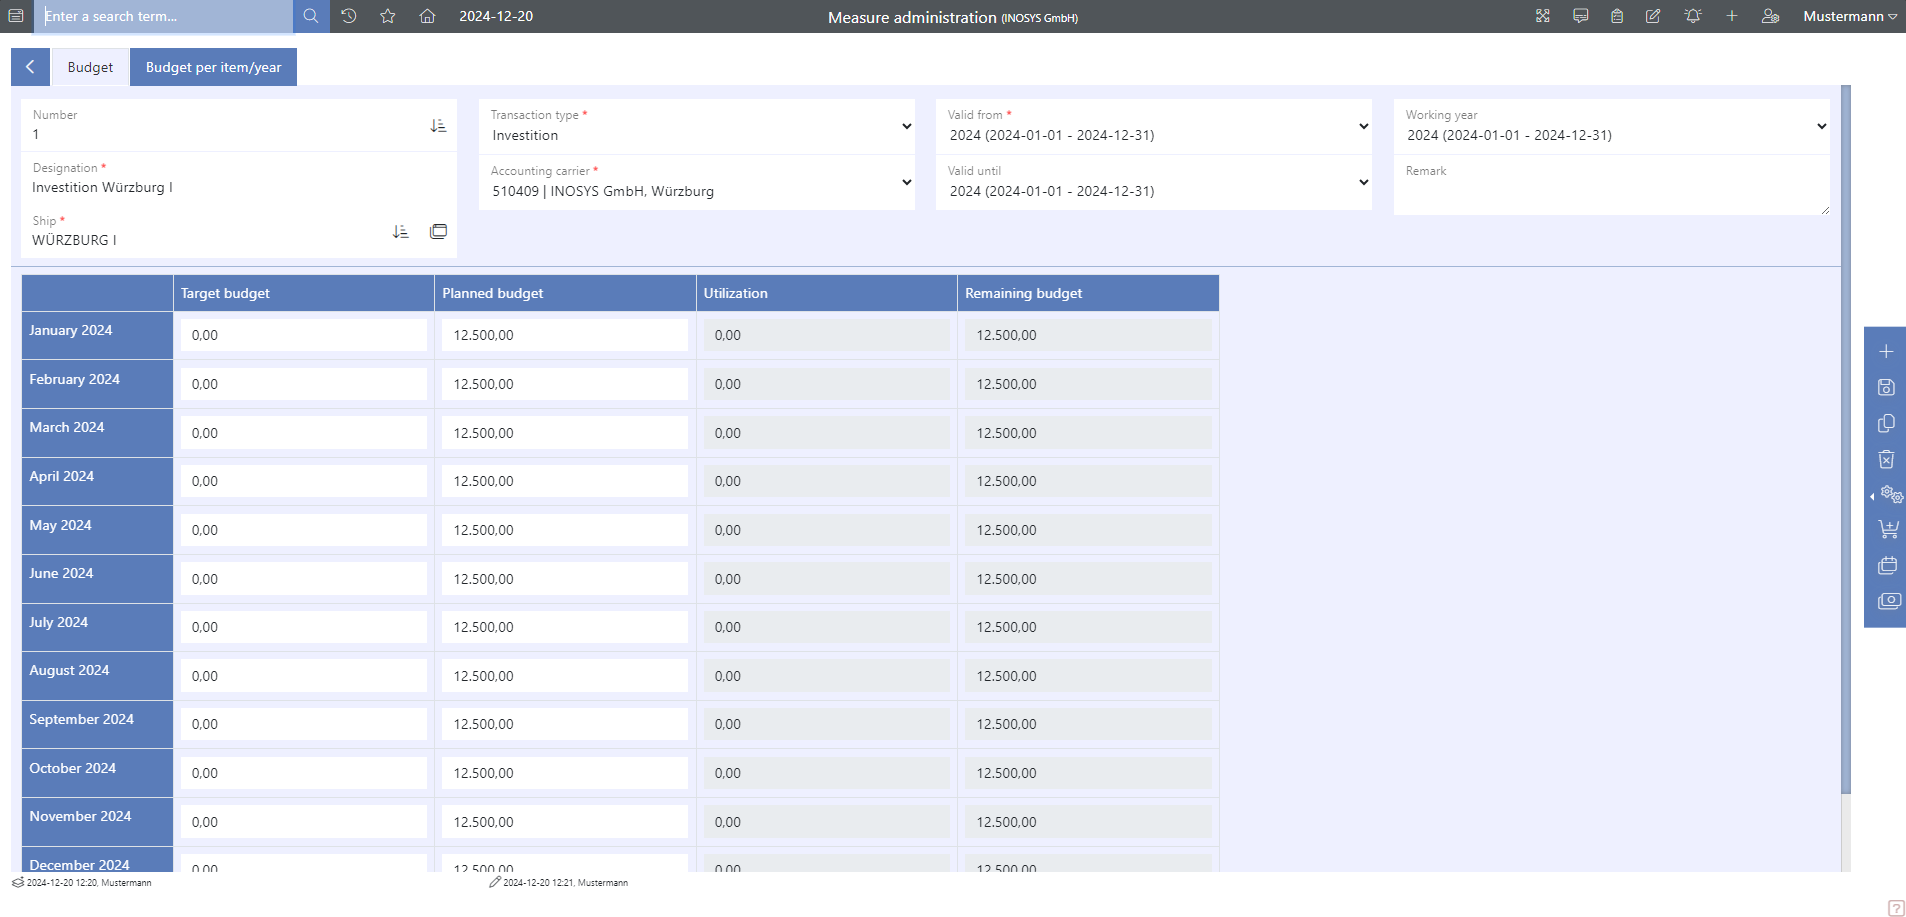Click the favorites star icon
1906x917 pixels.
tap(388, 16)
